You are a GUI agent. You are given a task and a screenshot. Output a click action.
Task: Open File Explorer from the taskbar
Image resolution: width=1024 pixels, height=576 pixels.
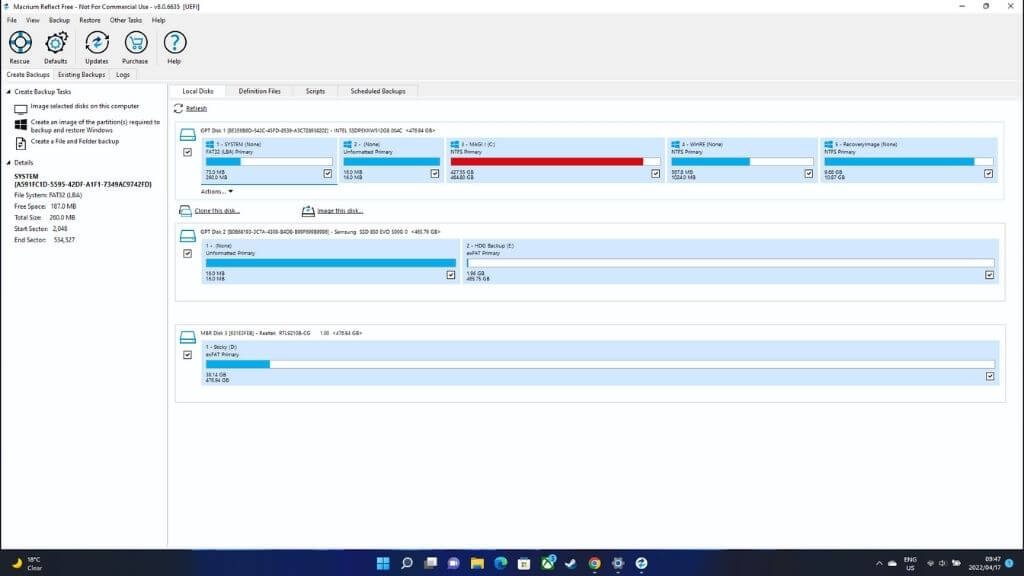click(x=477, y=563)
